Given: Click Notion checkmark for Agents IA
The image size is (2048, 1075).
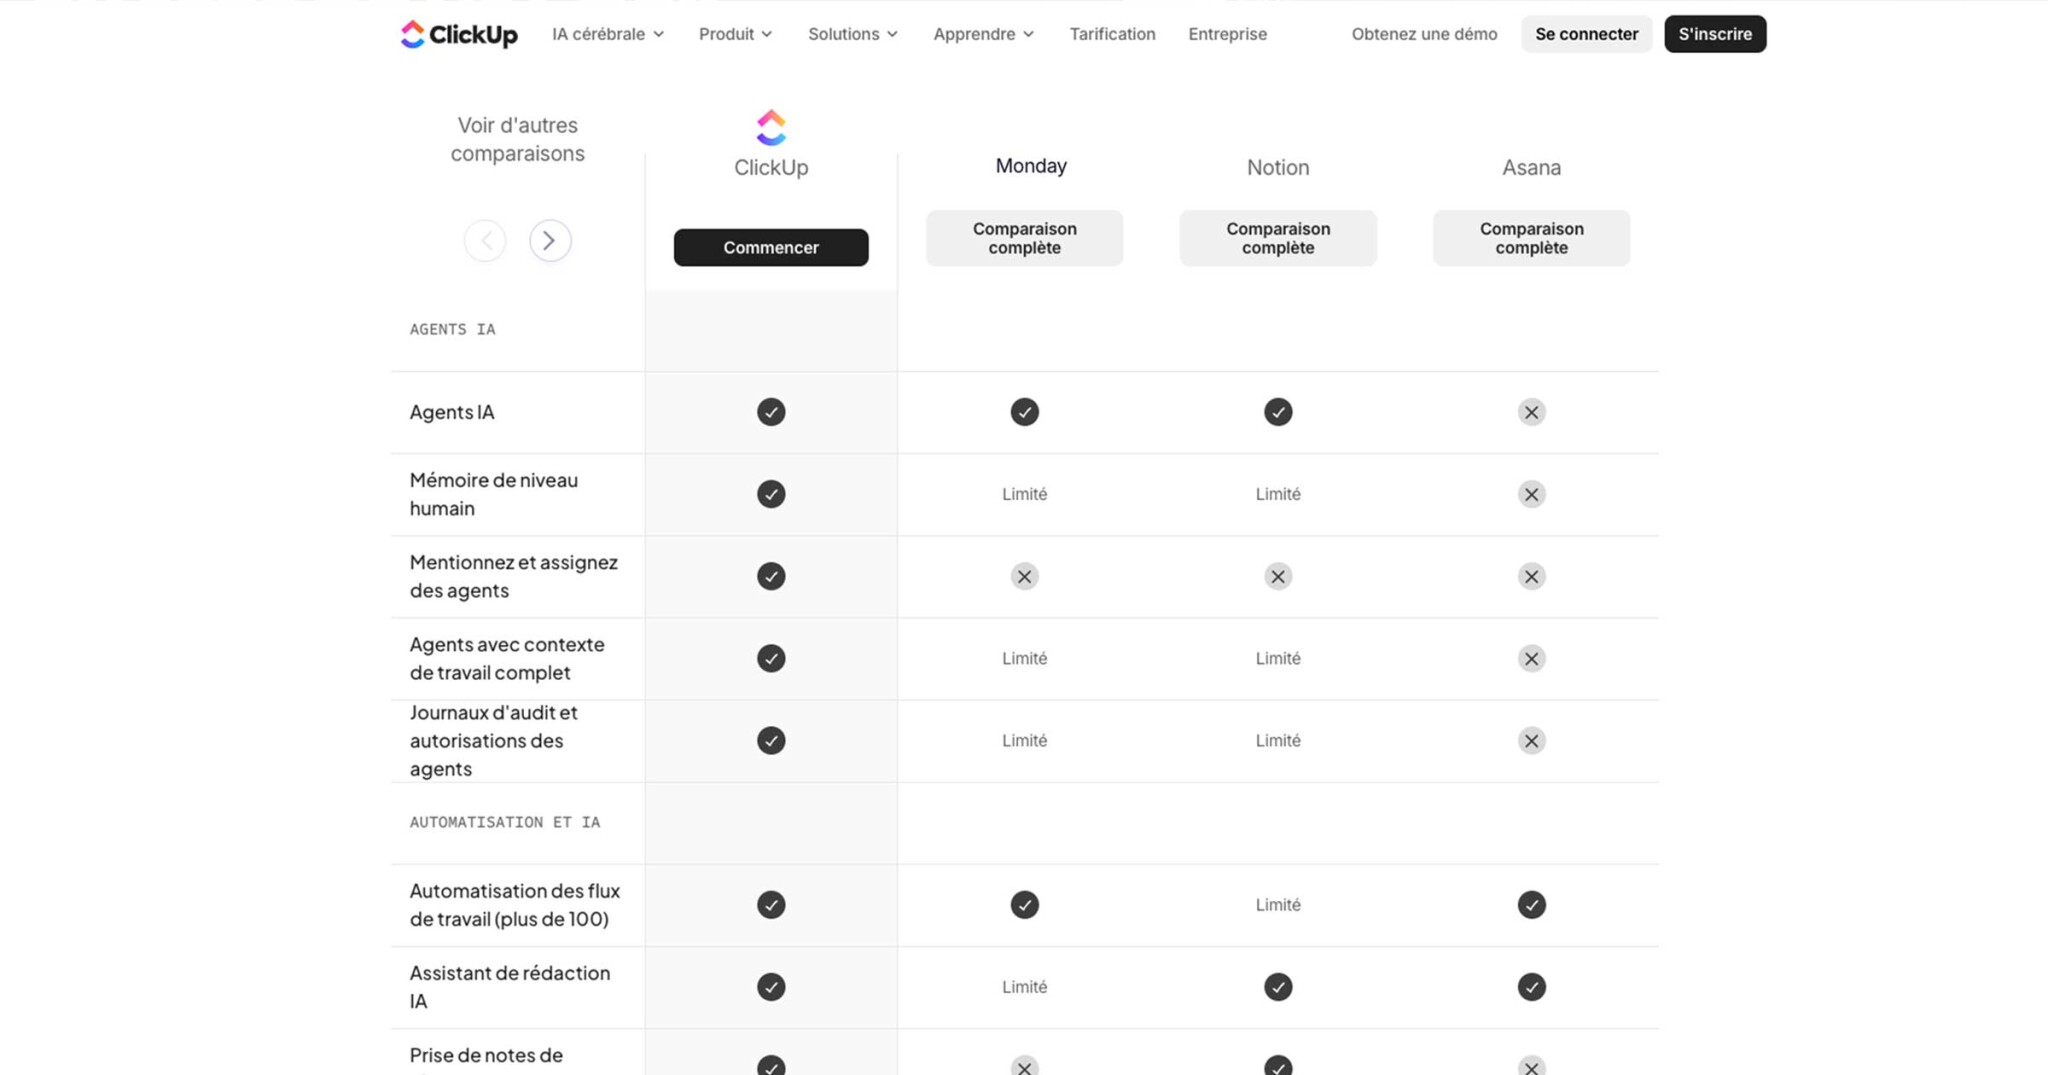Looking at the screenshot, I should 1278,412.
